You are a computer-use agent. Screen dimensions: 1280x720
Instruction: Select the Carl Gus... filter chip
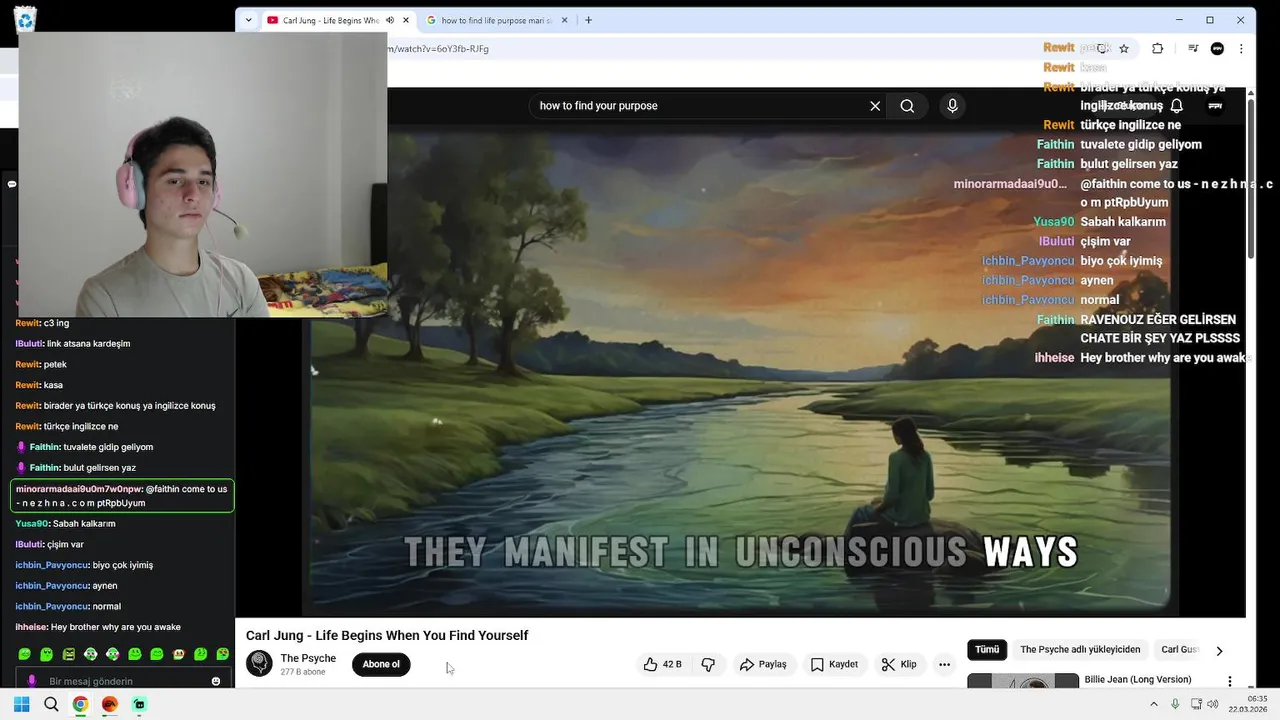[x=1180, y=650]
